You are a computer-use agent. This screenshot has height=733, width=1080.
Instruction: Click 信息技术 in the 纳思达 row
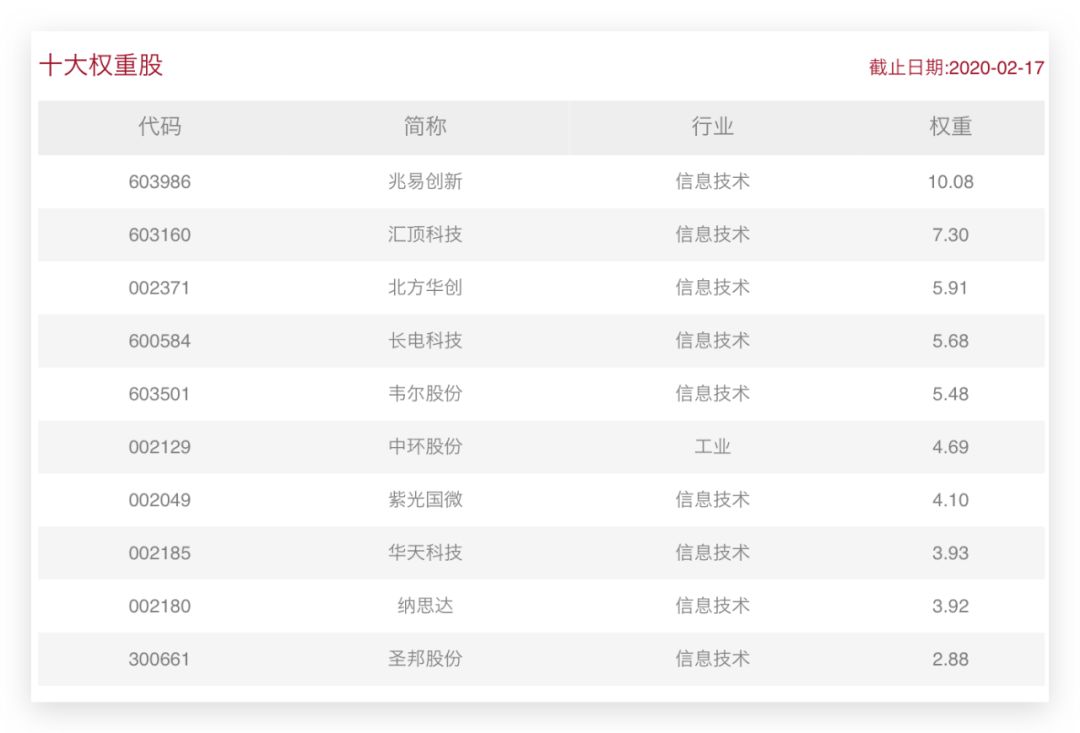click(x=712, y=606)
